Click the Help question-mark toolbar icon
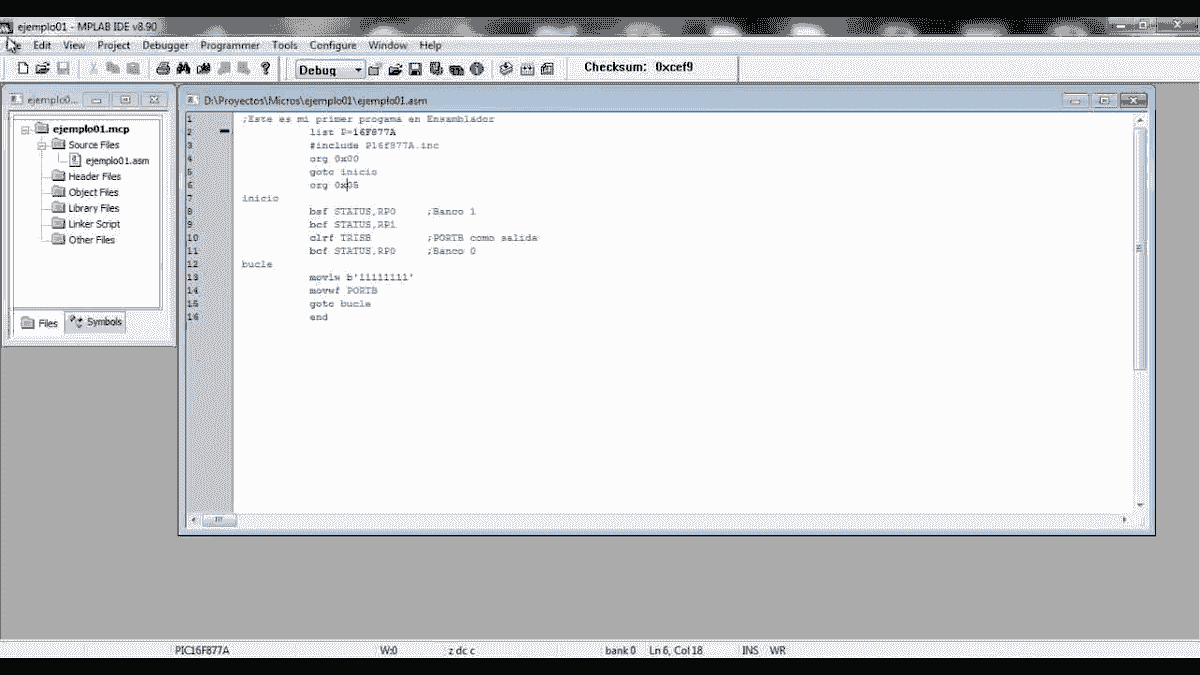 tap(263, 67)
